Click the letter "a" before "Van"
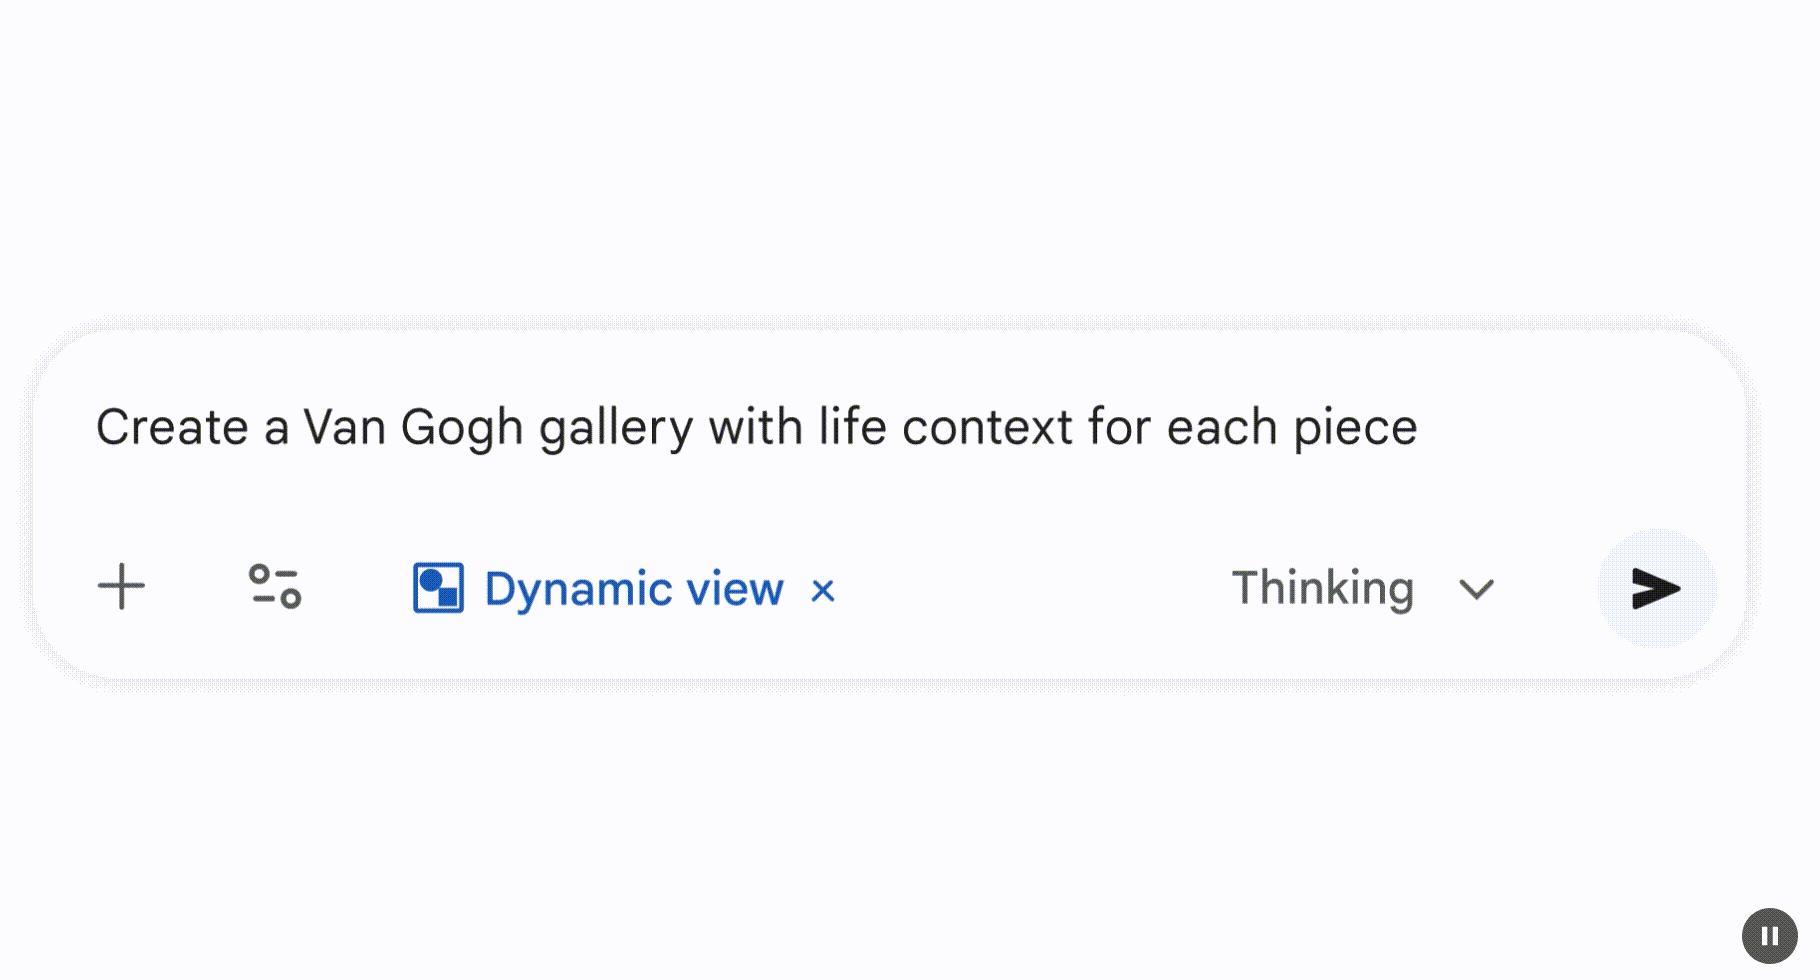The image size is (1820, 980). (276, 428)
